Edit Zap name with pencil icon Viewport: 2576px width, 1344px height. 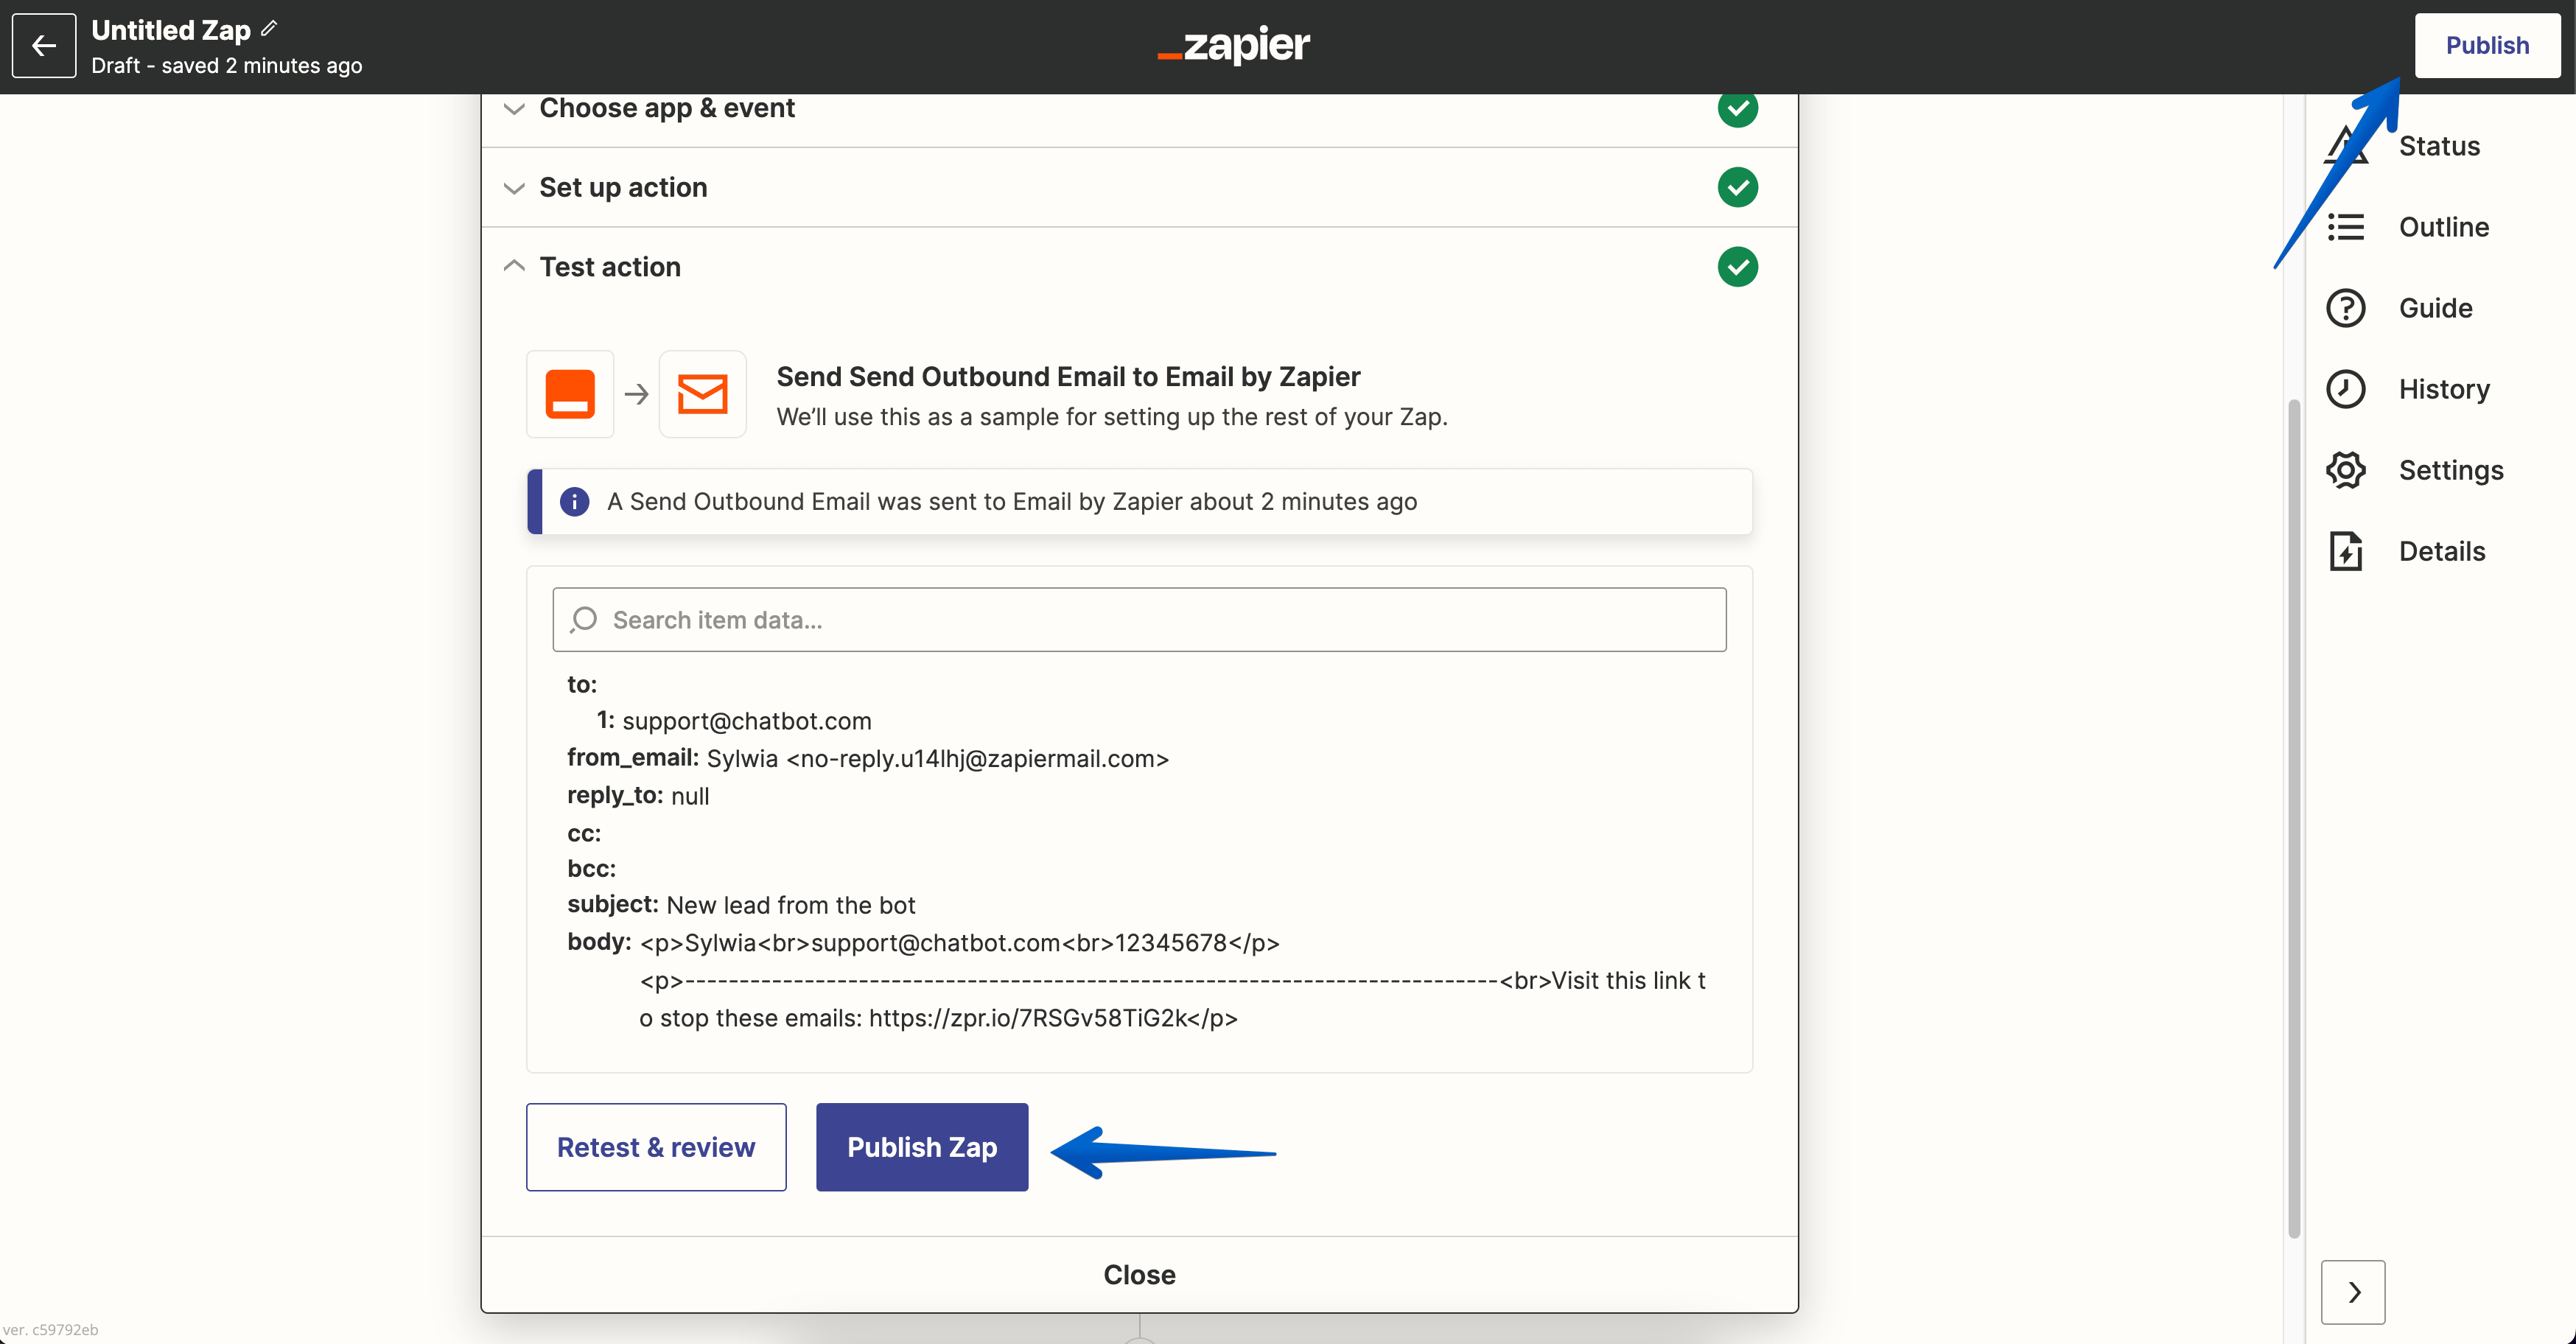(269, 29)
